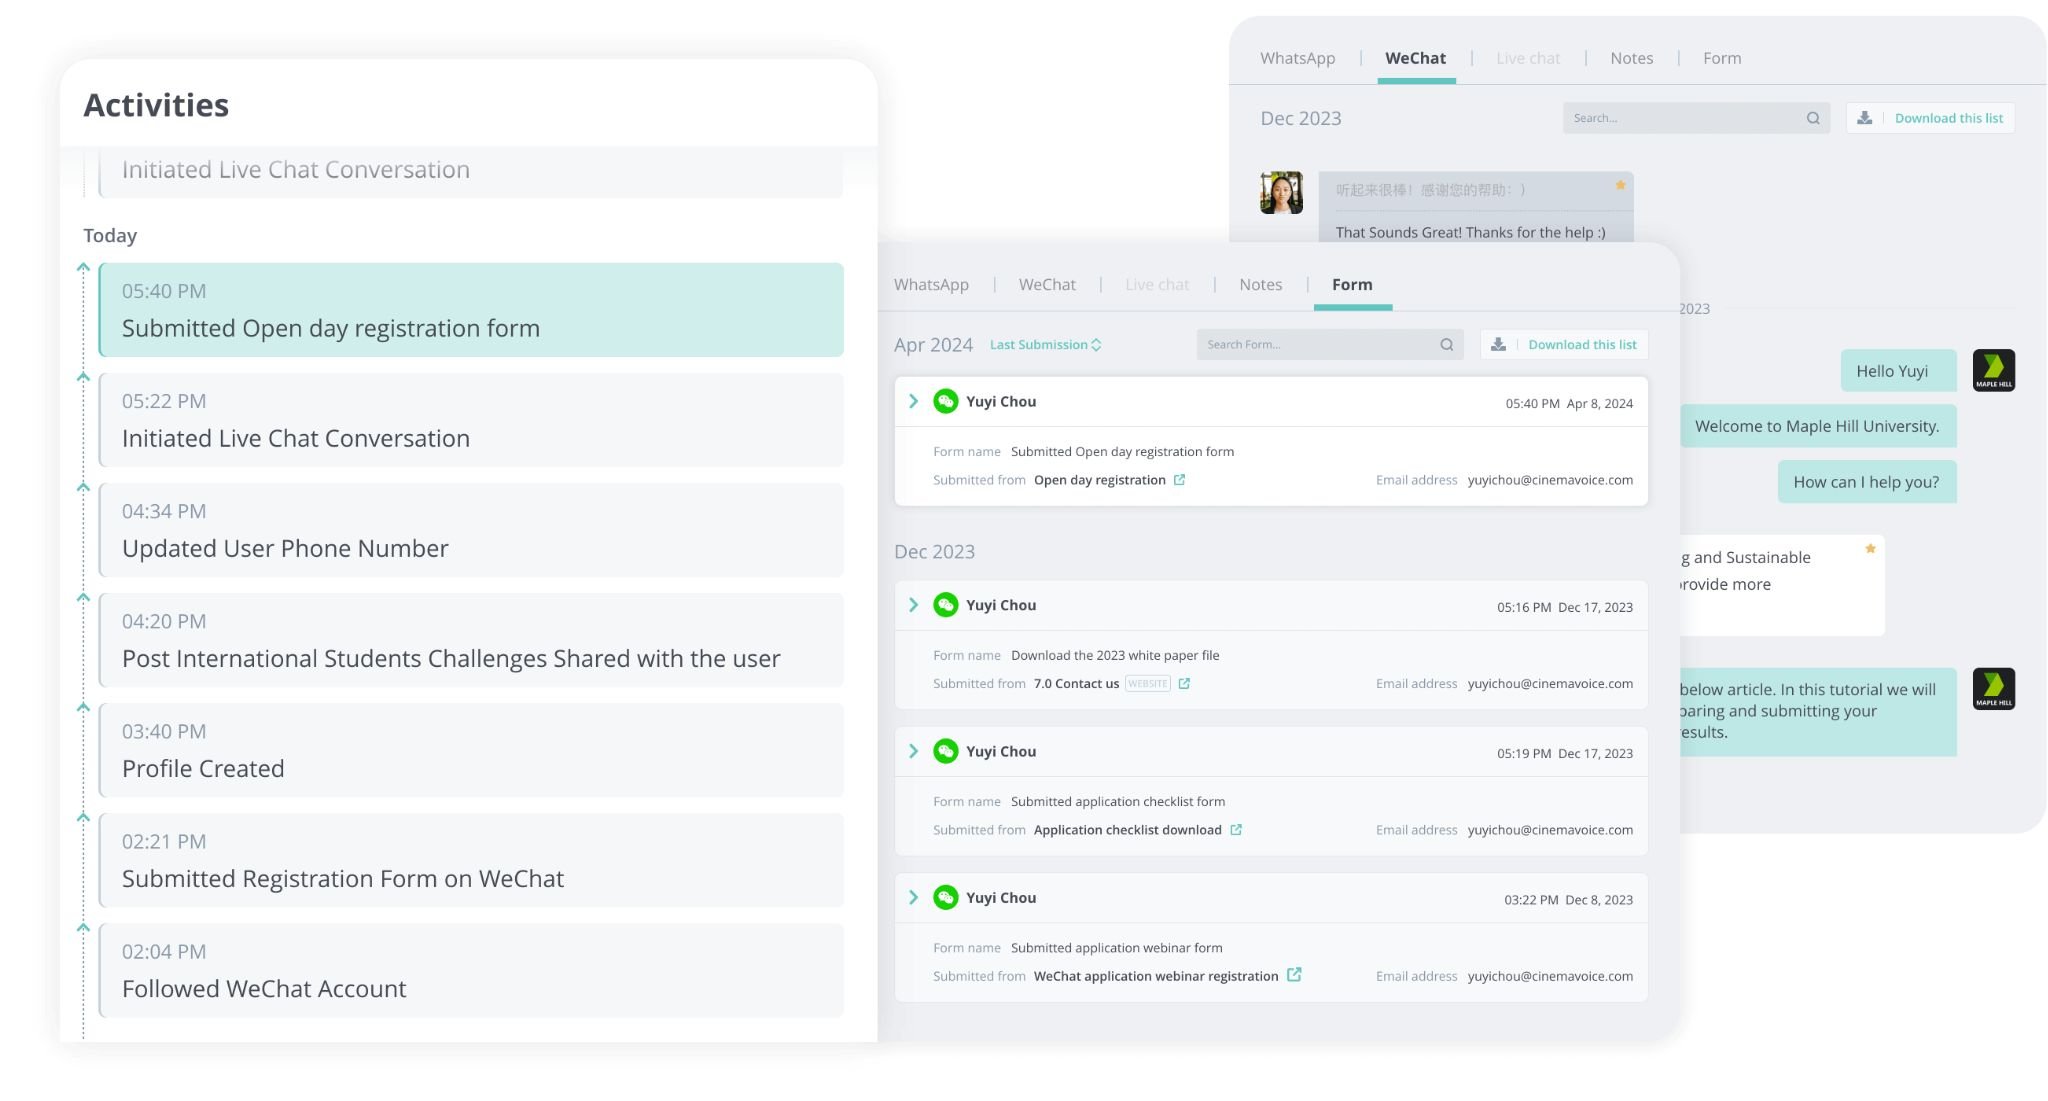Open the Last Submission sort selector
This screenshot has height=1101, width=2048.
(x=1046, y=344)
